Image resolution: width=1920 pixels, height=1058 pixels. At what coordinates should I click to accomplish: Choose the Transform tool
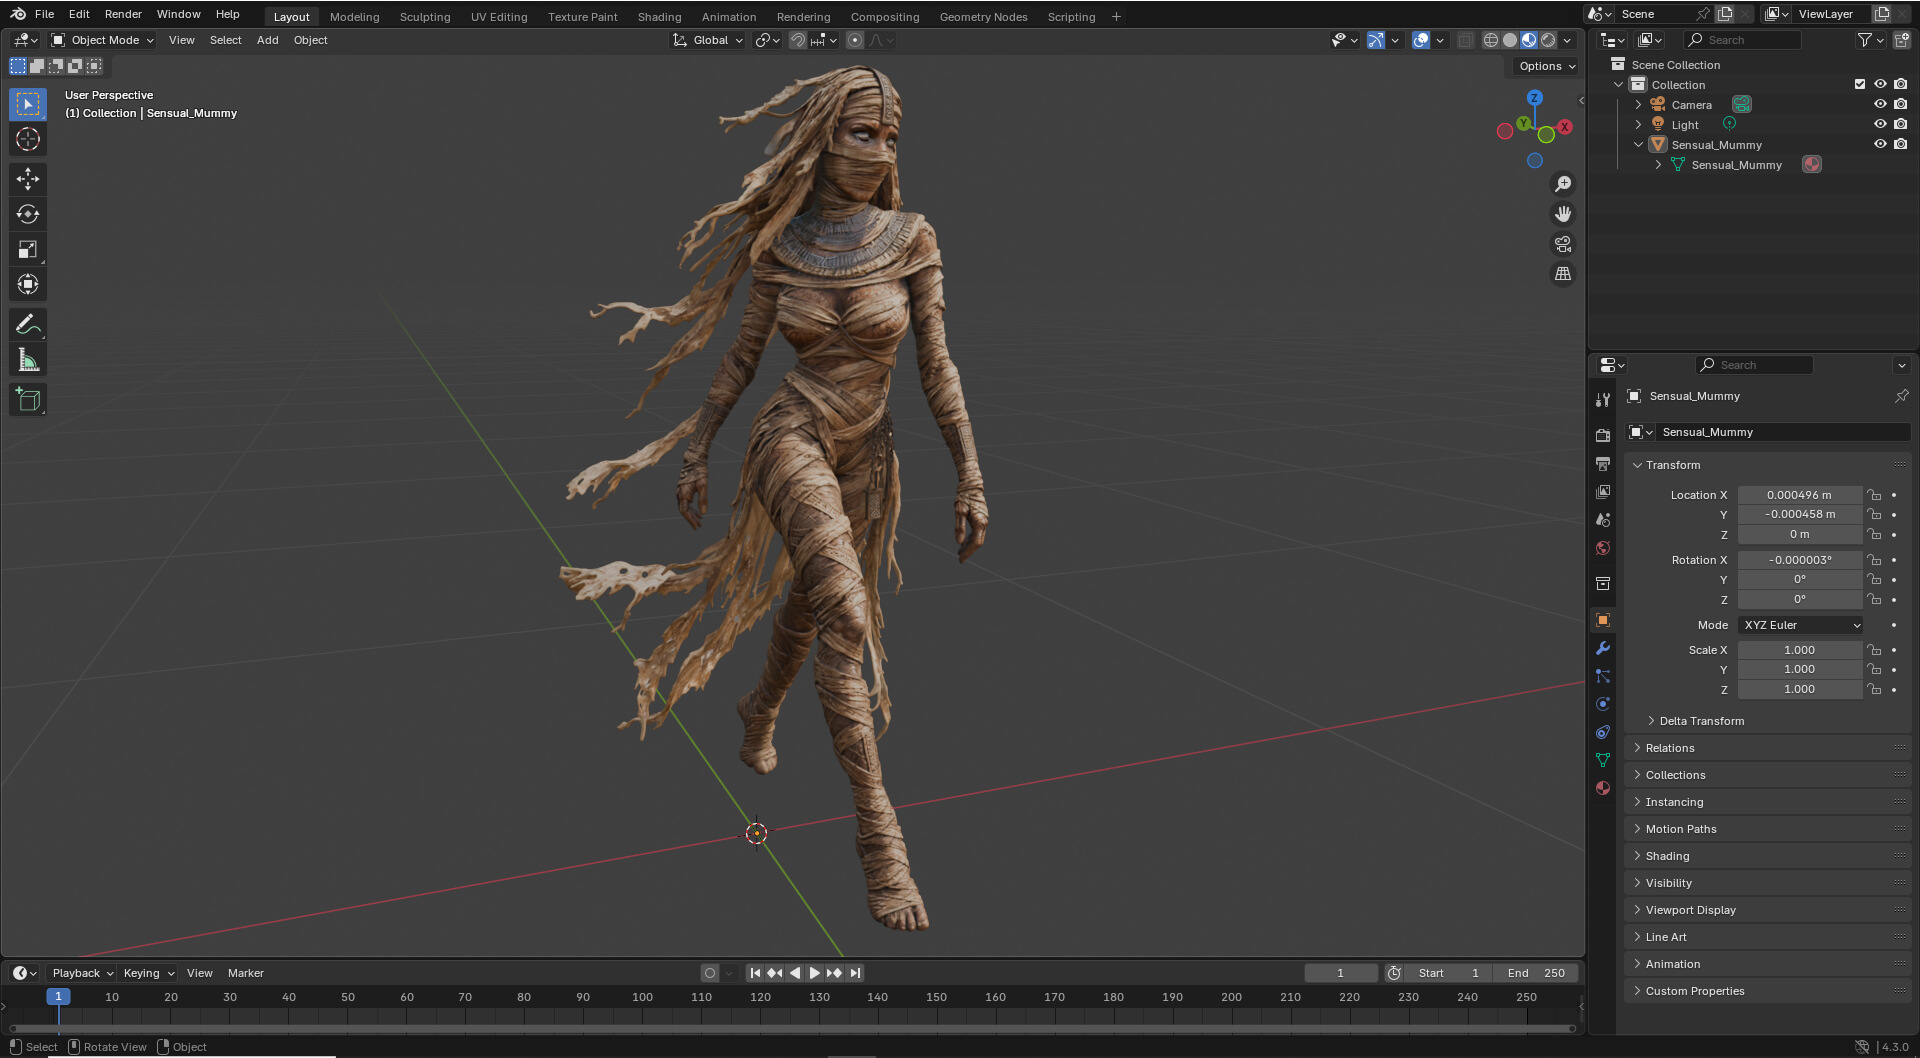click(28, 284)
